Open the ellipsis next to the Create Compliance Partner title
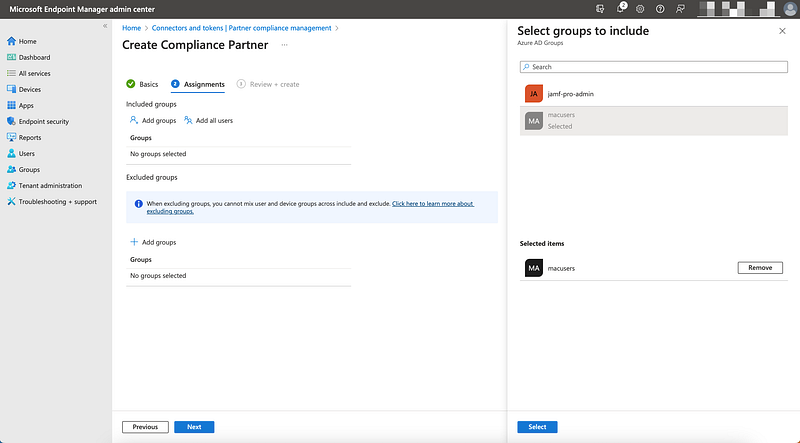 click(x=284, y=45)
